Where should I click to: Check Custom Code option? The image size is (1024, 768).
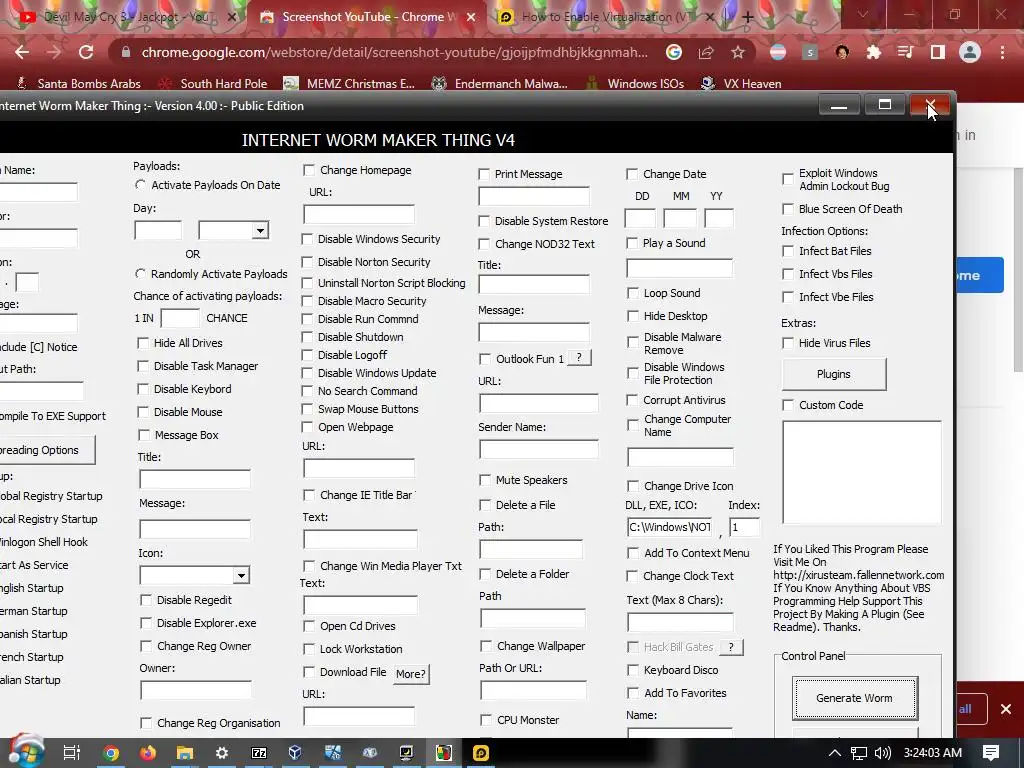coord(788,405)
